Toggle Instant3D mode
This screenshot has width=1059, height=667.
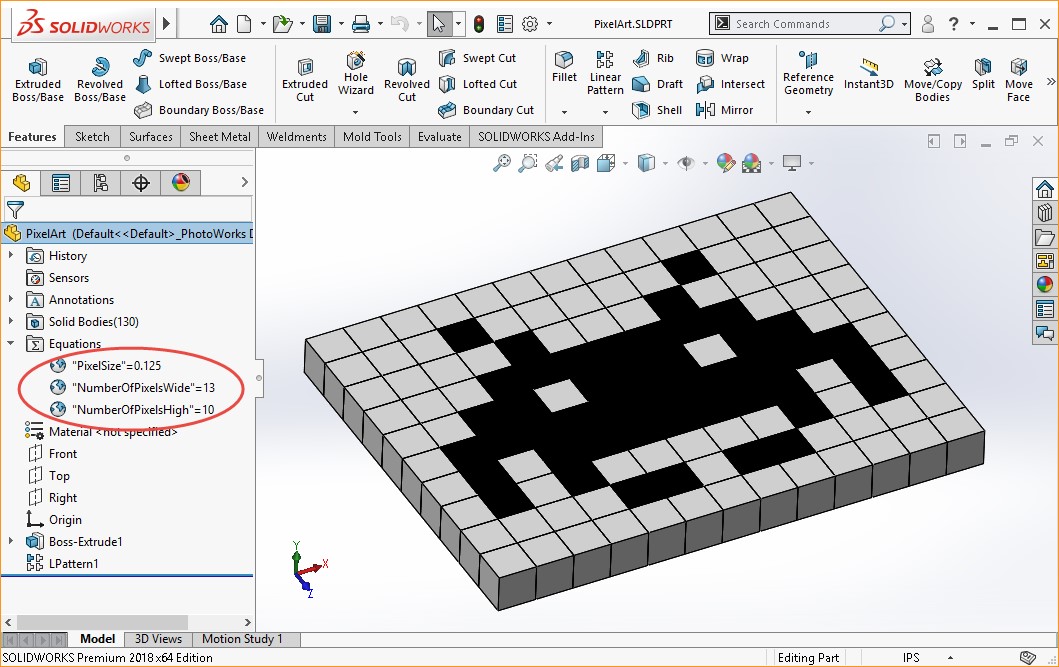pos(869,74)
